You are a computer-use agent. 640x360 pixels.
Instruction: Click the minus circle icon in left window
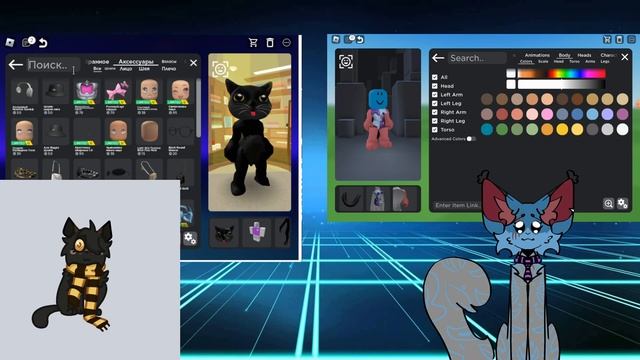287,42
